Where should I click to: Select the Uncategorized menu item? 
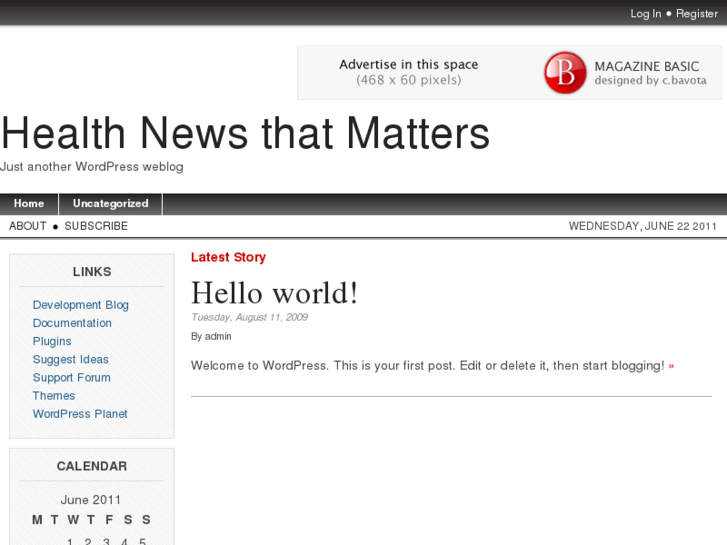click(110, 204)
